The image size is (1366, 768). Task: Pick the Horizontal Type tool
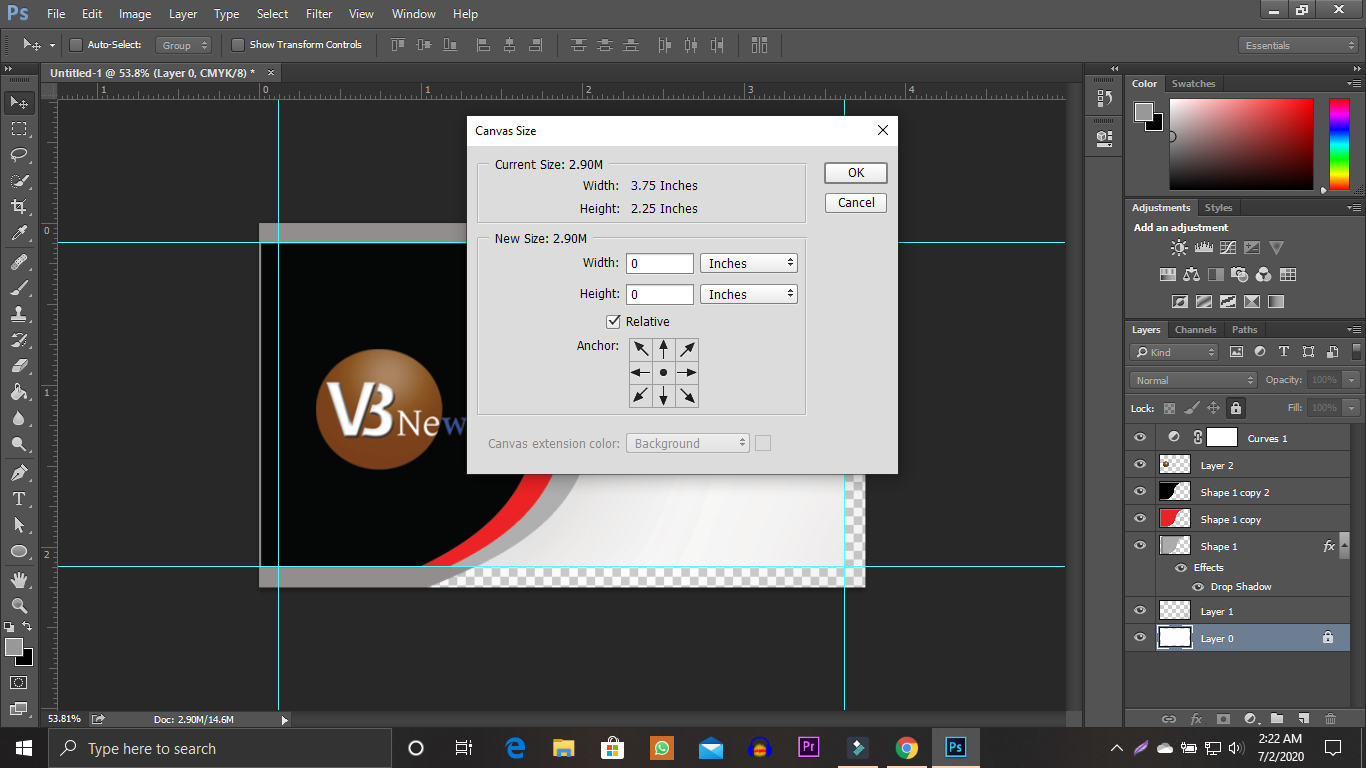[19, 499]
